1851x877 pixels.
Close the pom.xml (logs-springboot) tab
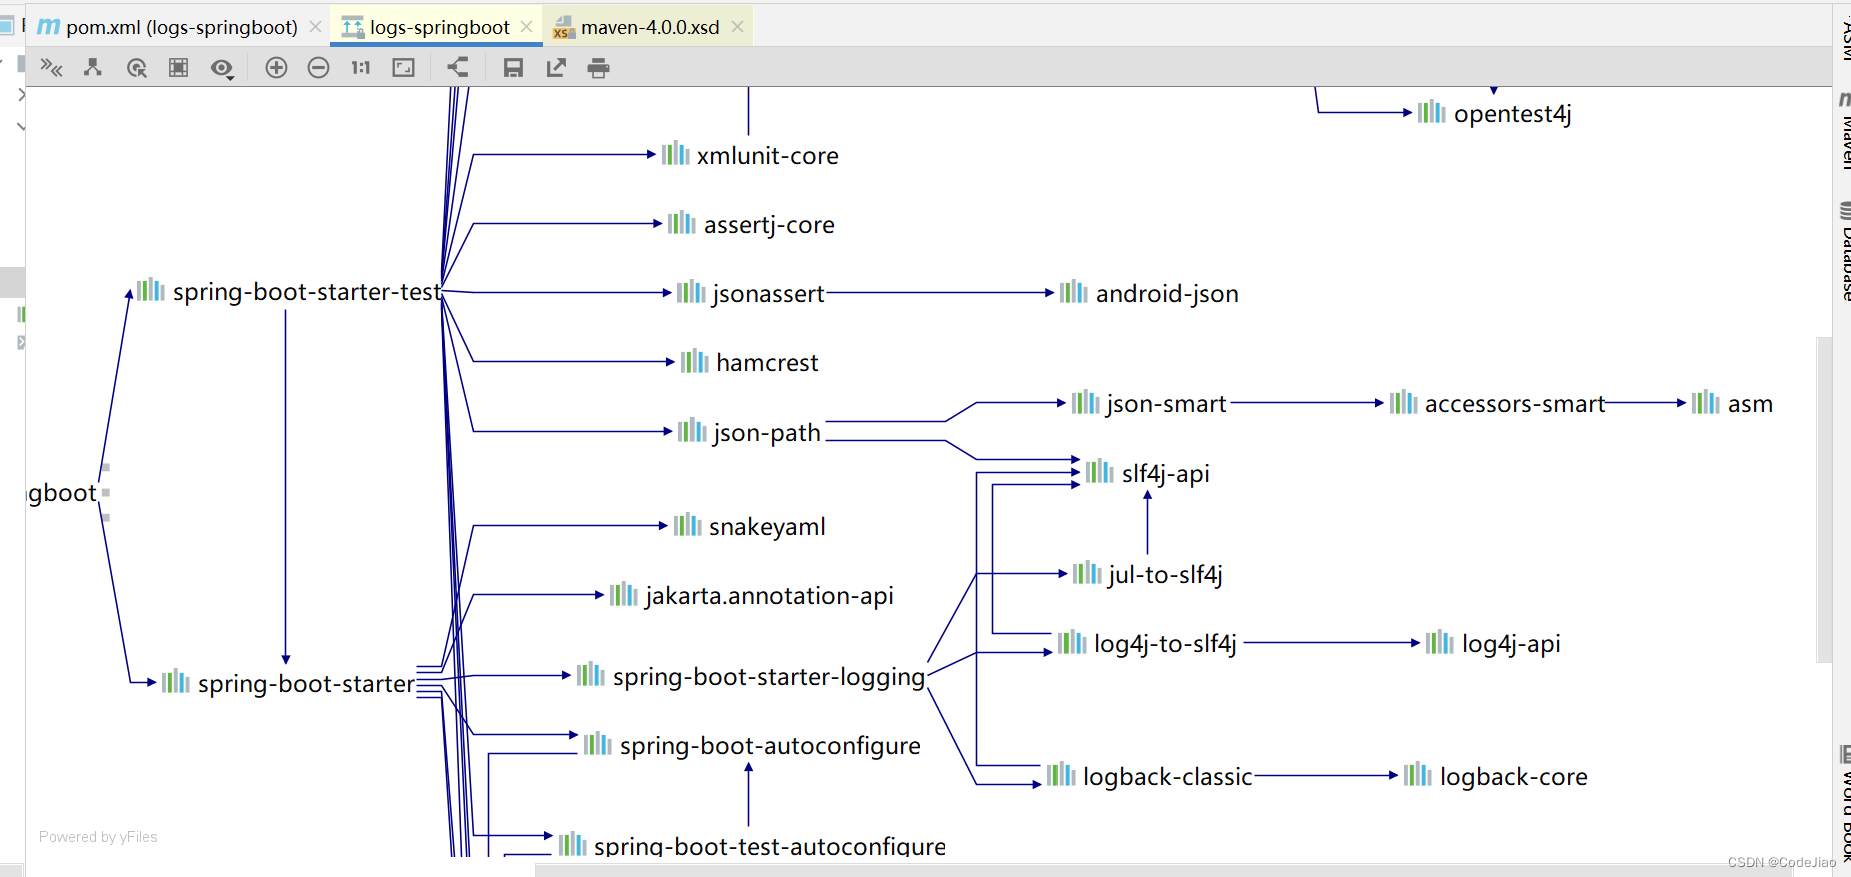(316, 27)
